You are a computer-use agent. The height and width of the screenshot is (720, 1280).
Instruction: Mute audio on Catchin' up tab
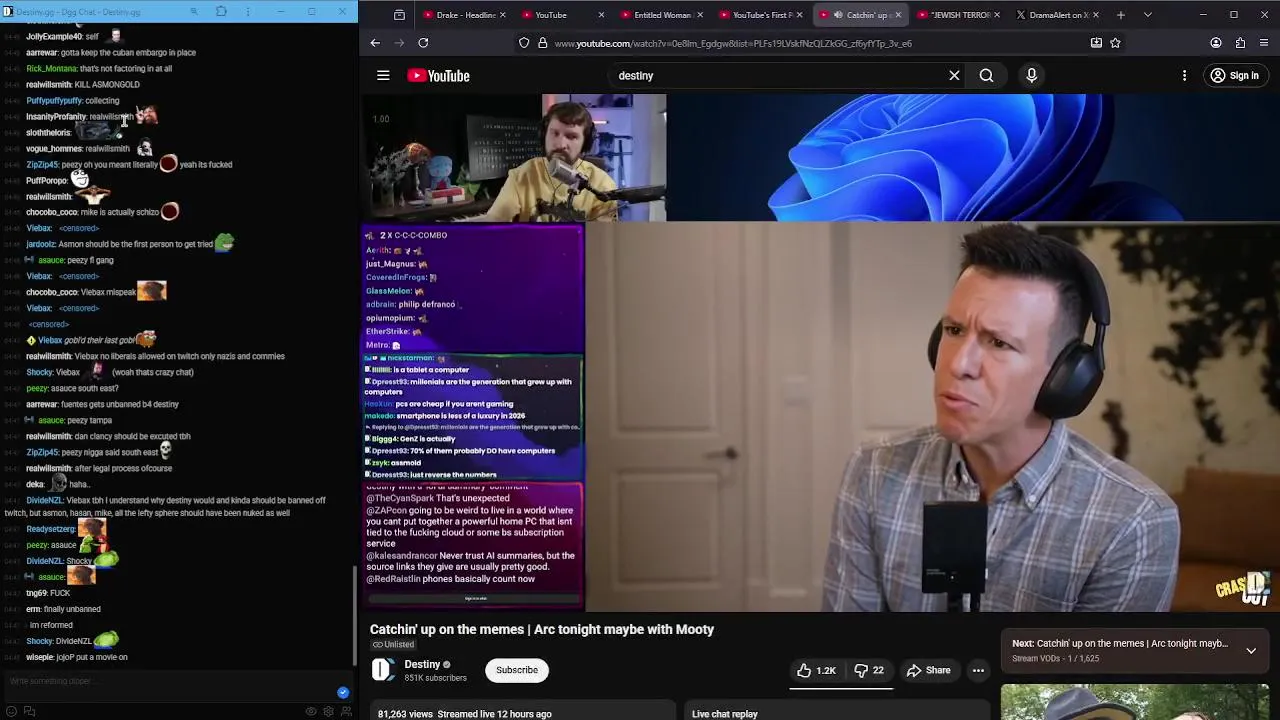(838, 15)
